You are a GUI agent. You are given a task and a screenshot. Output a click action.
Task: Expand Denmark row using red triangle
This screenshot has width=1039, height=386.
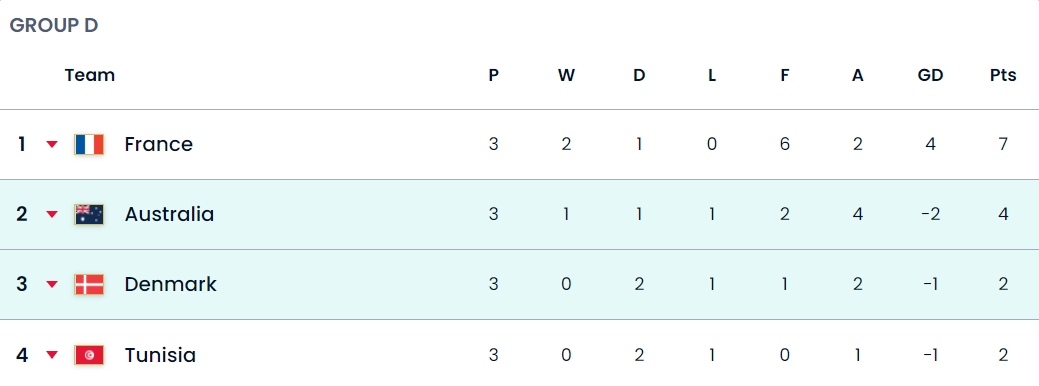52,285
